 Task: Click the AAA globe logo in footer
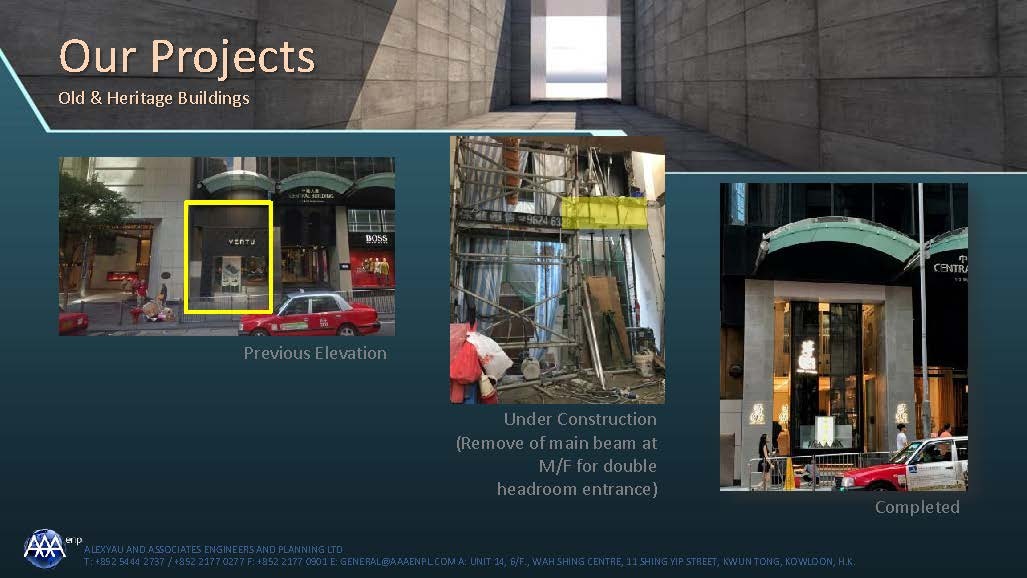(x=45, y=549)
